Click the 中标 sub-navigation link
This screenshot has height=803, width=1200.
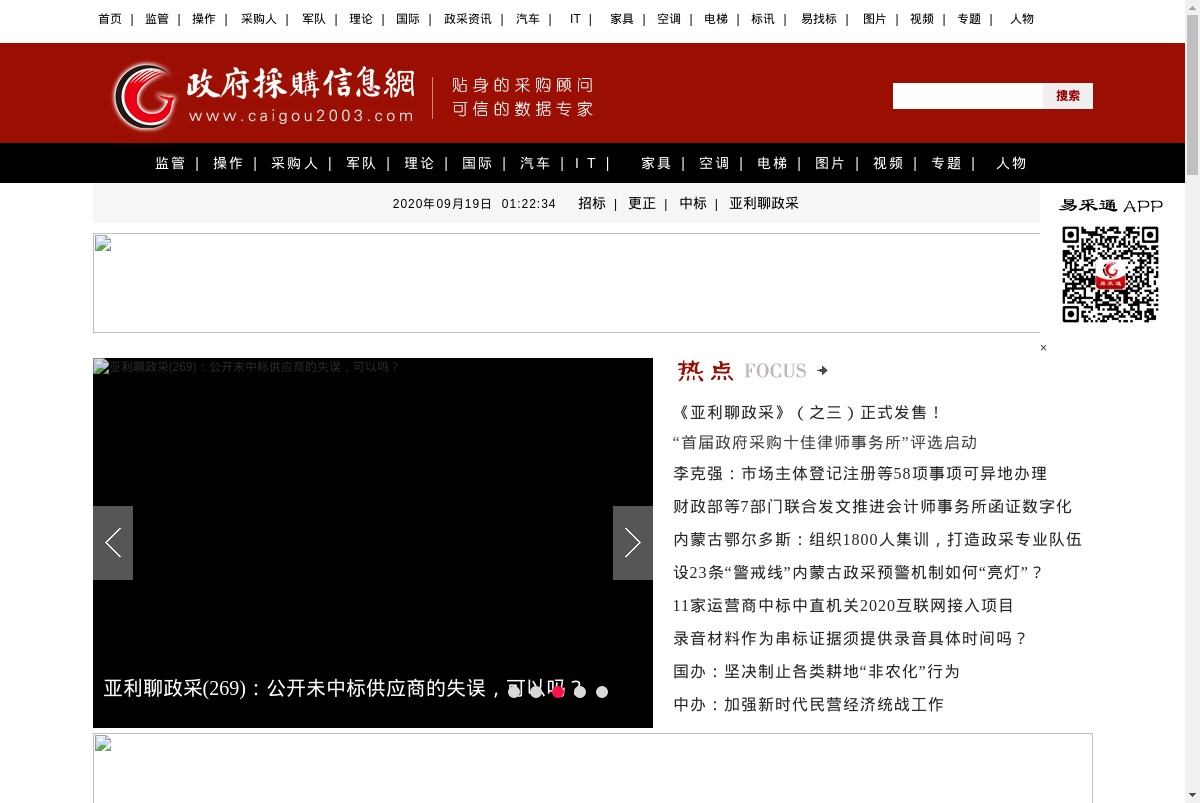coord(693,203)
